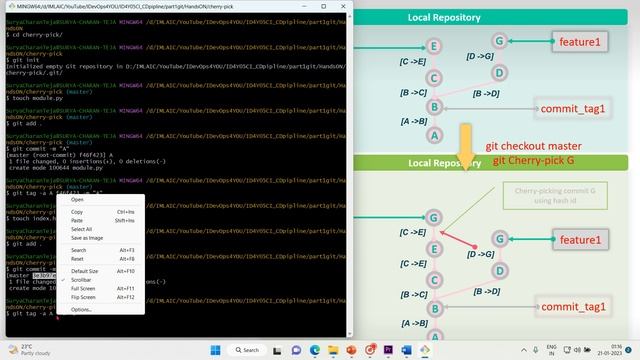Viewport: 640px width, 360px height.
Task: Open ENG IN language switcher
Action: [551, 350]
